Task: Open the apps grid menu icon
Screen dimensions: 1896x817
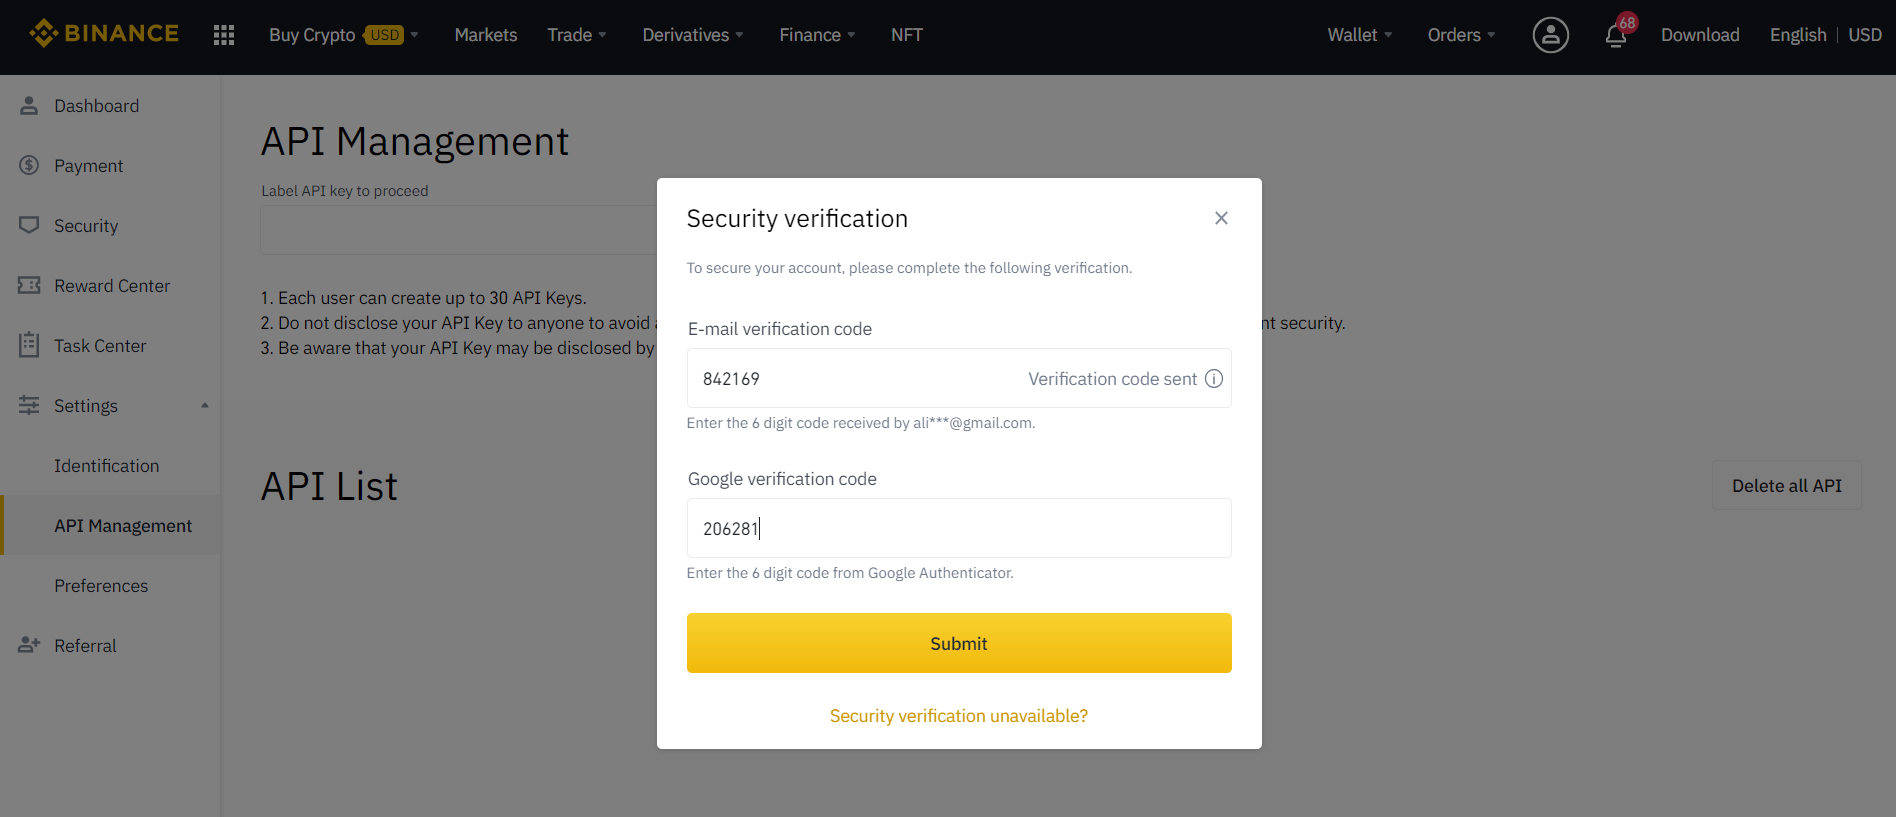Action: click(x=224, y=35)
